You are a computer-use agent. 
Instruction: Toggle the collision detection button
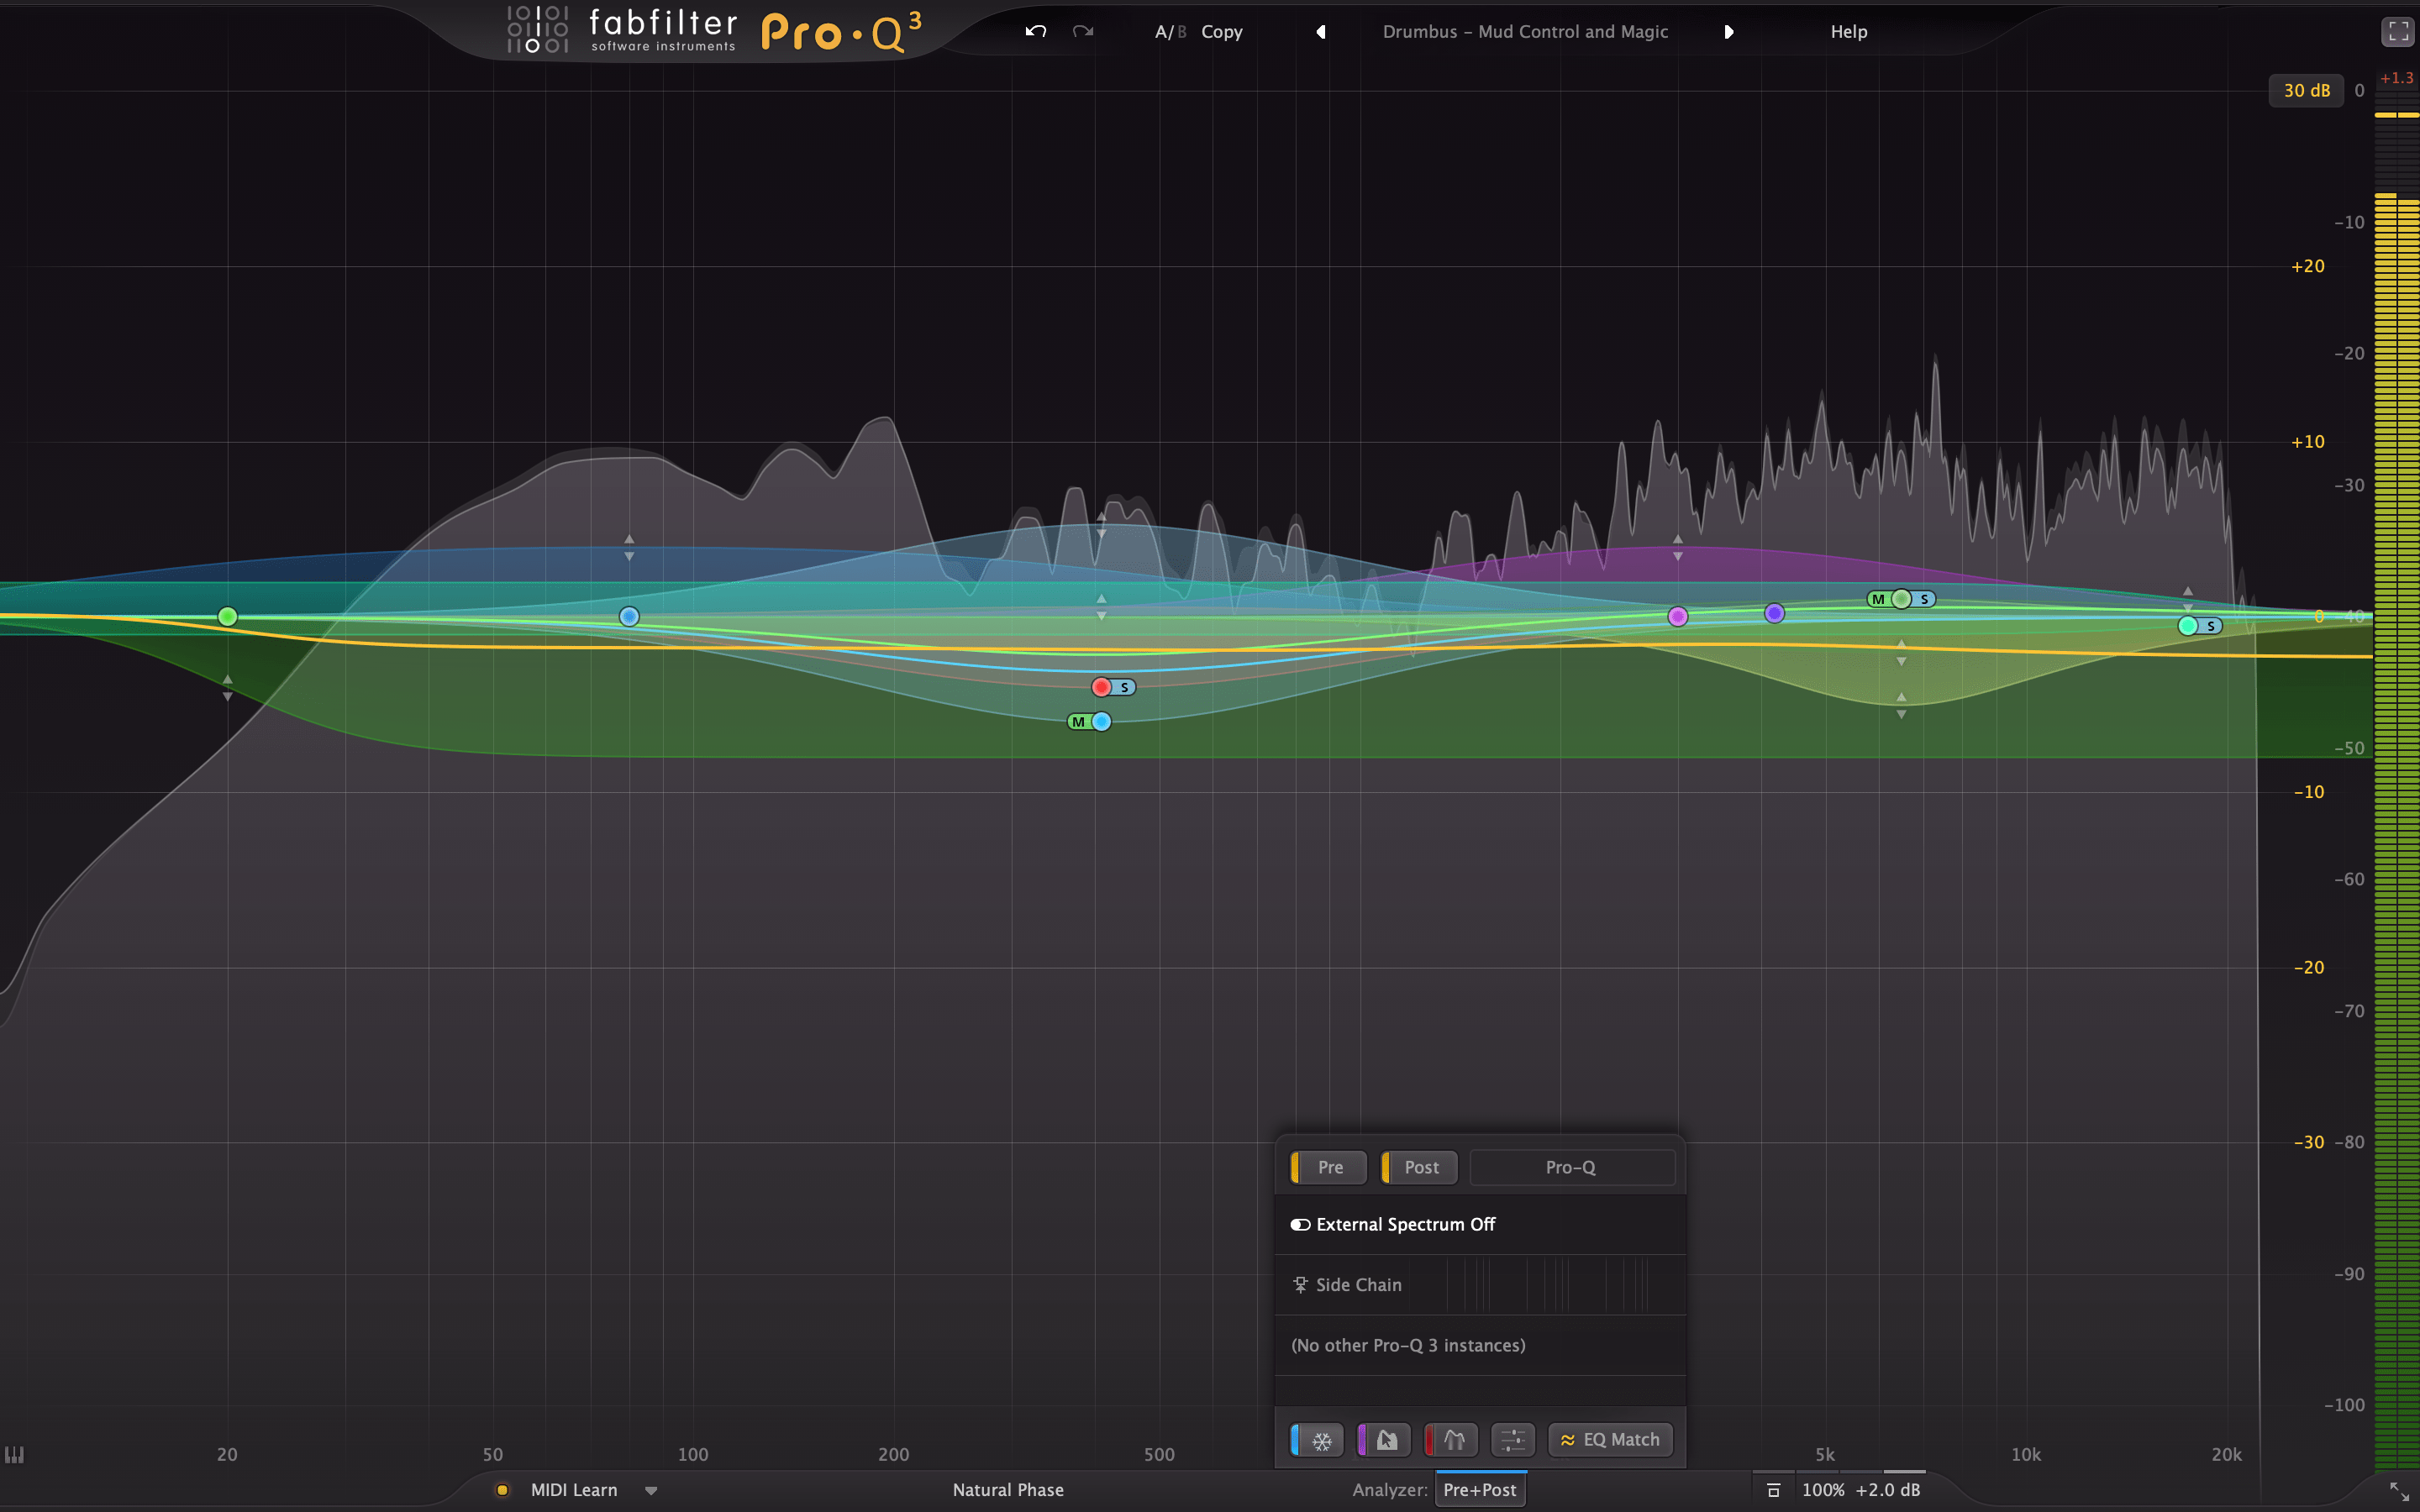pyautogui.click(x=1451, y=1440)
